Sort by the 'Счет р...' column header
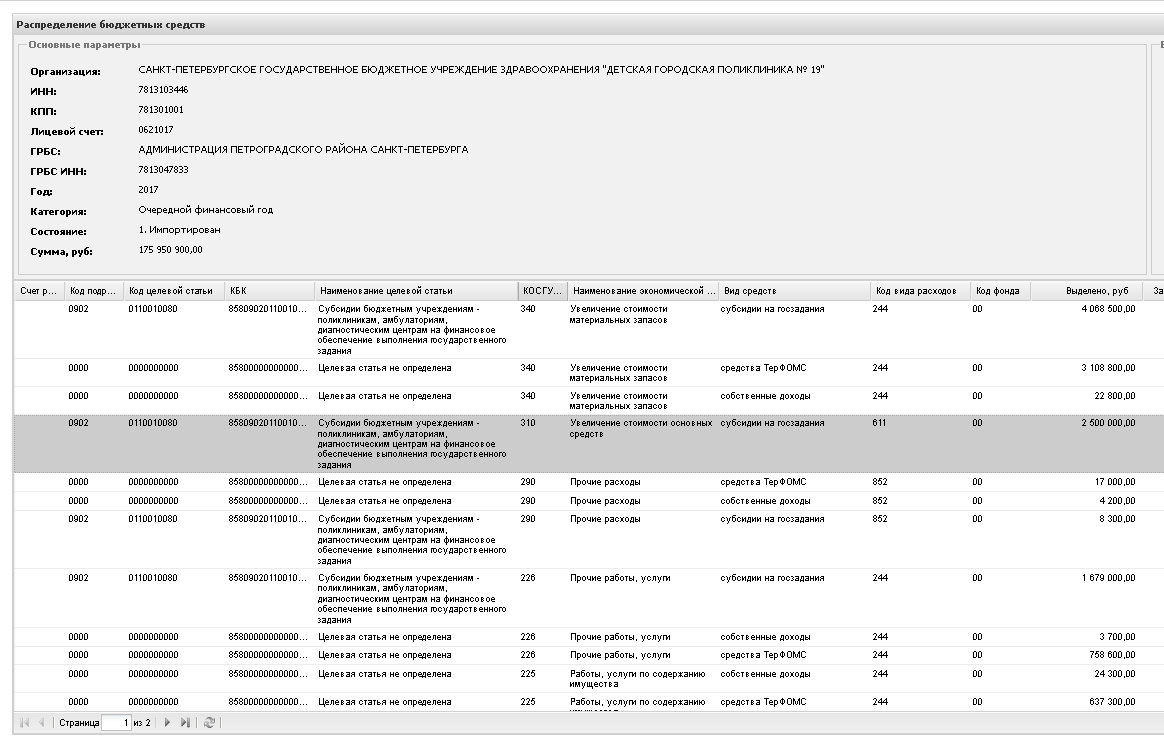 [39, 290]
